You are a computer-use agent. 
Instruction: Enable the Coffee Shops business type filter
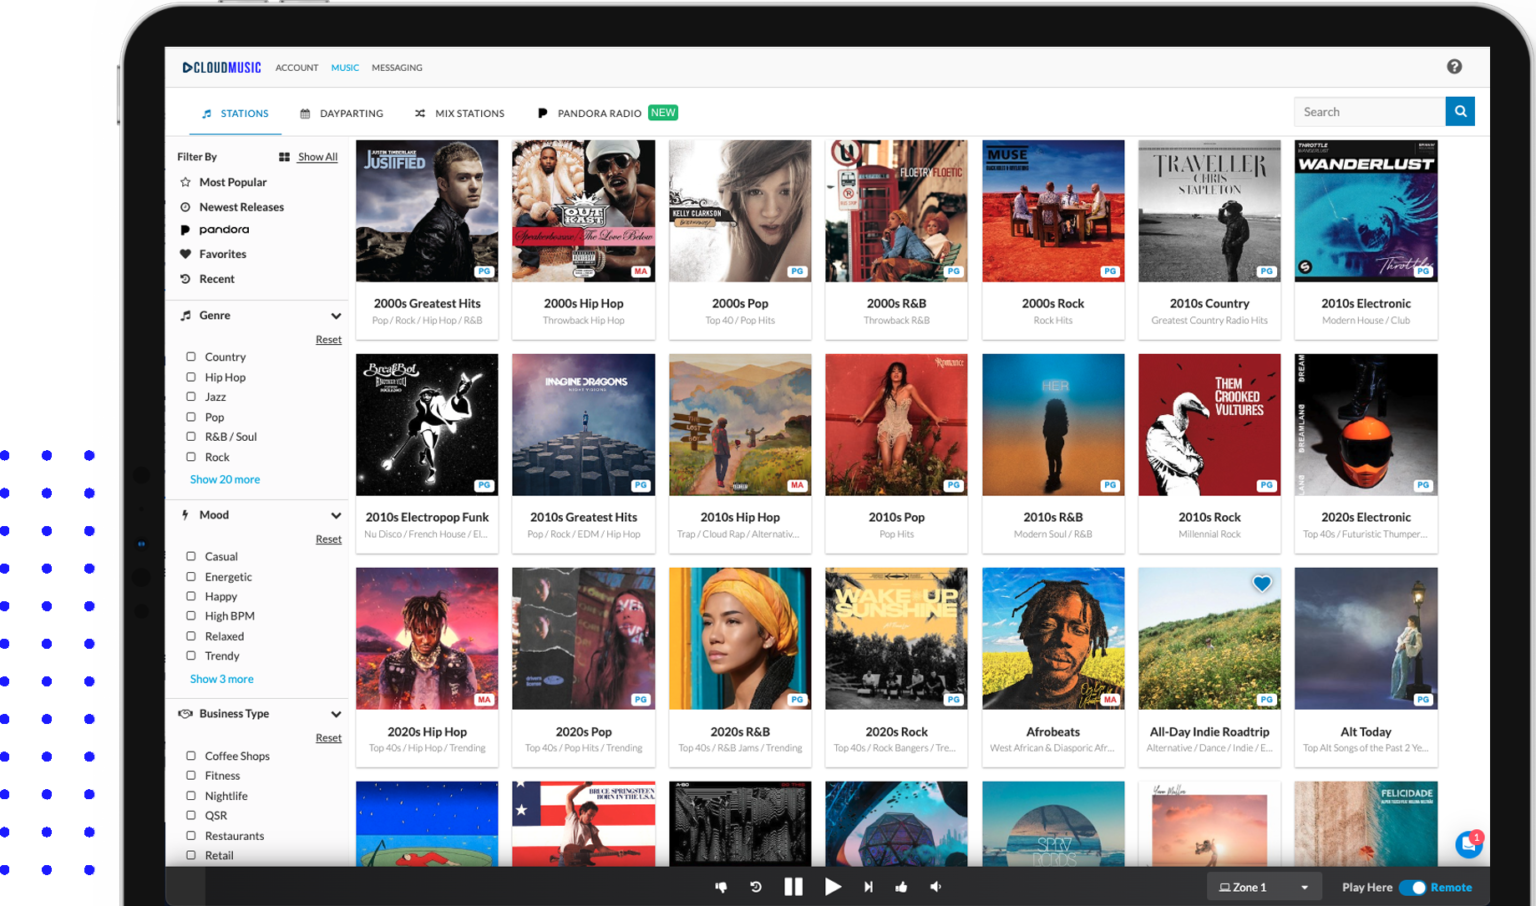pyautogui.click(x=192, y=755)
